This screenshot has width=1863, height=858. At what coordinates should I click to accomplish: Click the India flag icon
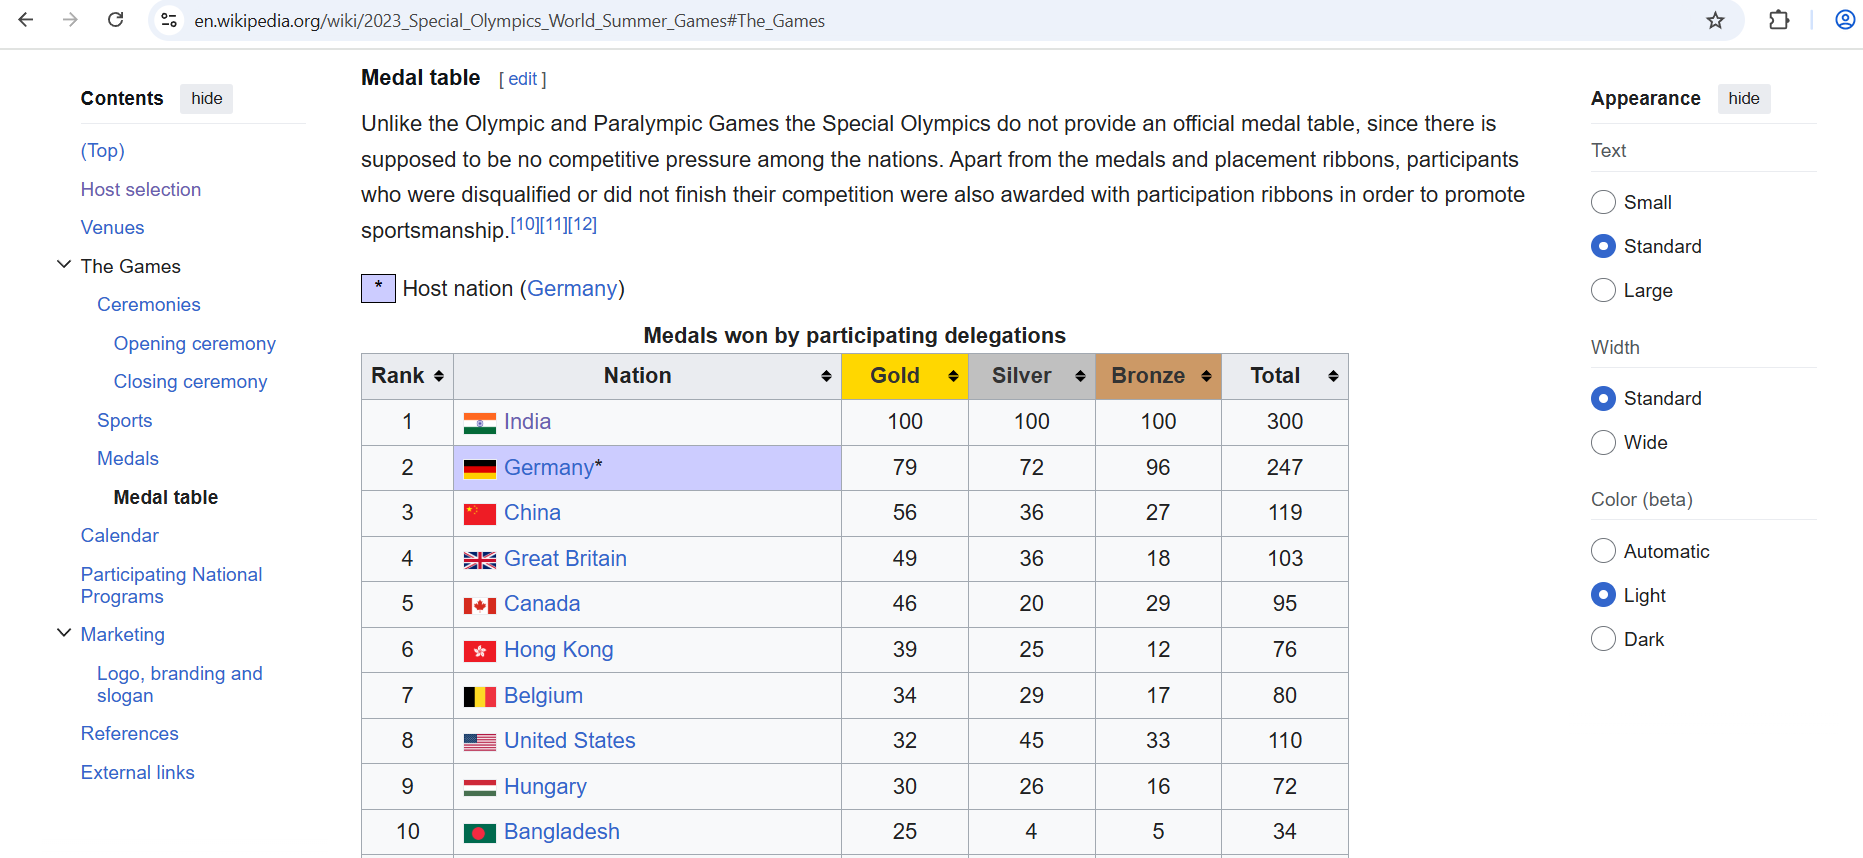[480, 423]
